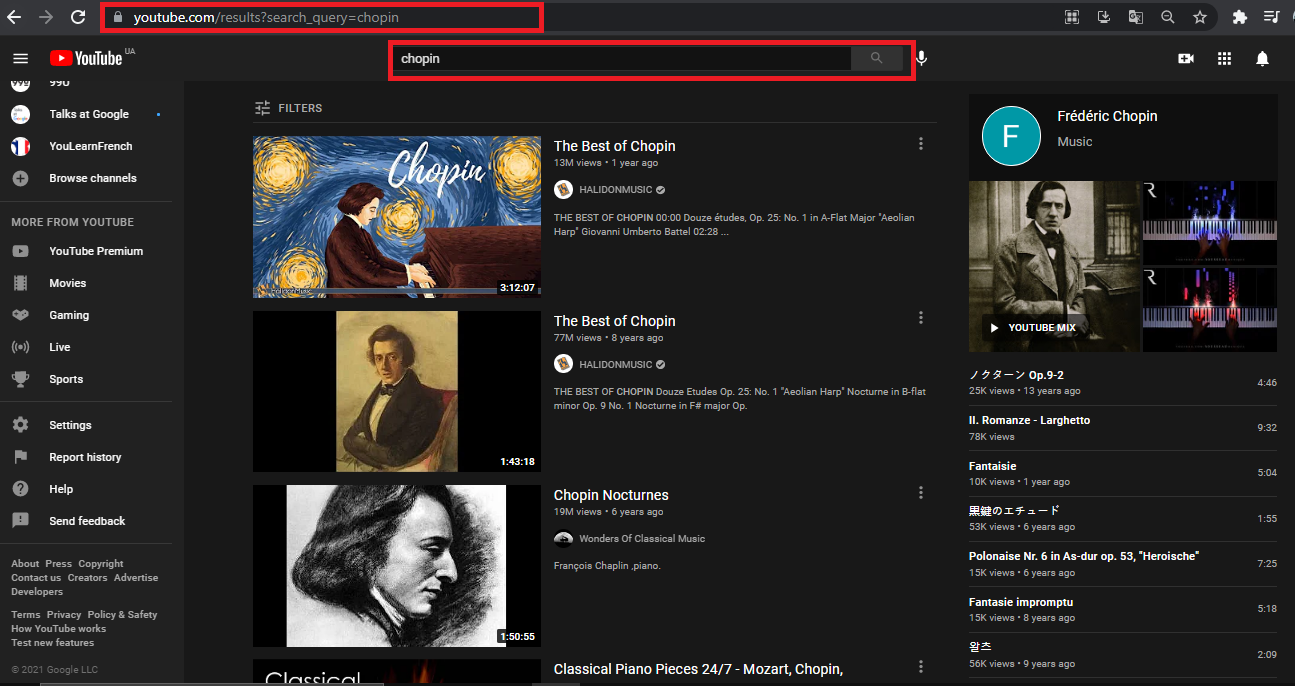Click the install app icon in address bar

coord(1104,17)
